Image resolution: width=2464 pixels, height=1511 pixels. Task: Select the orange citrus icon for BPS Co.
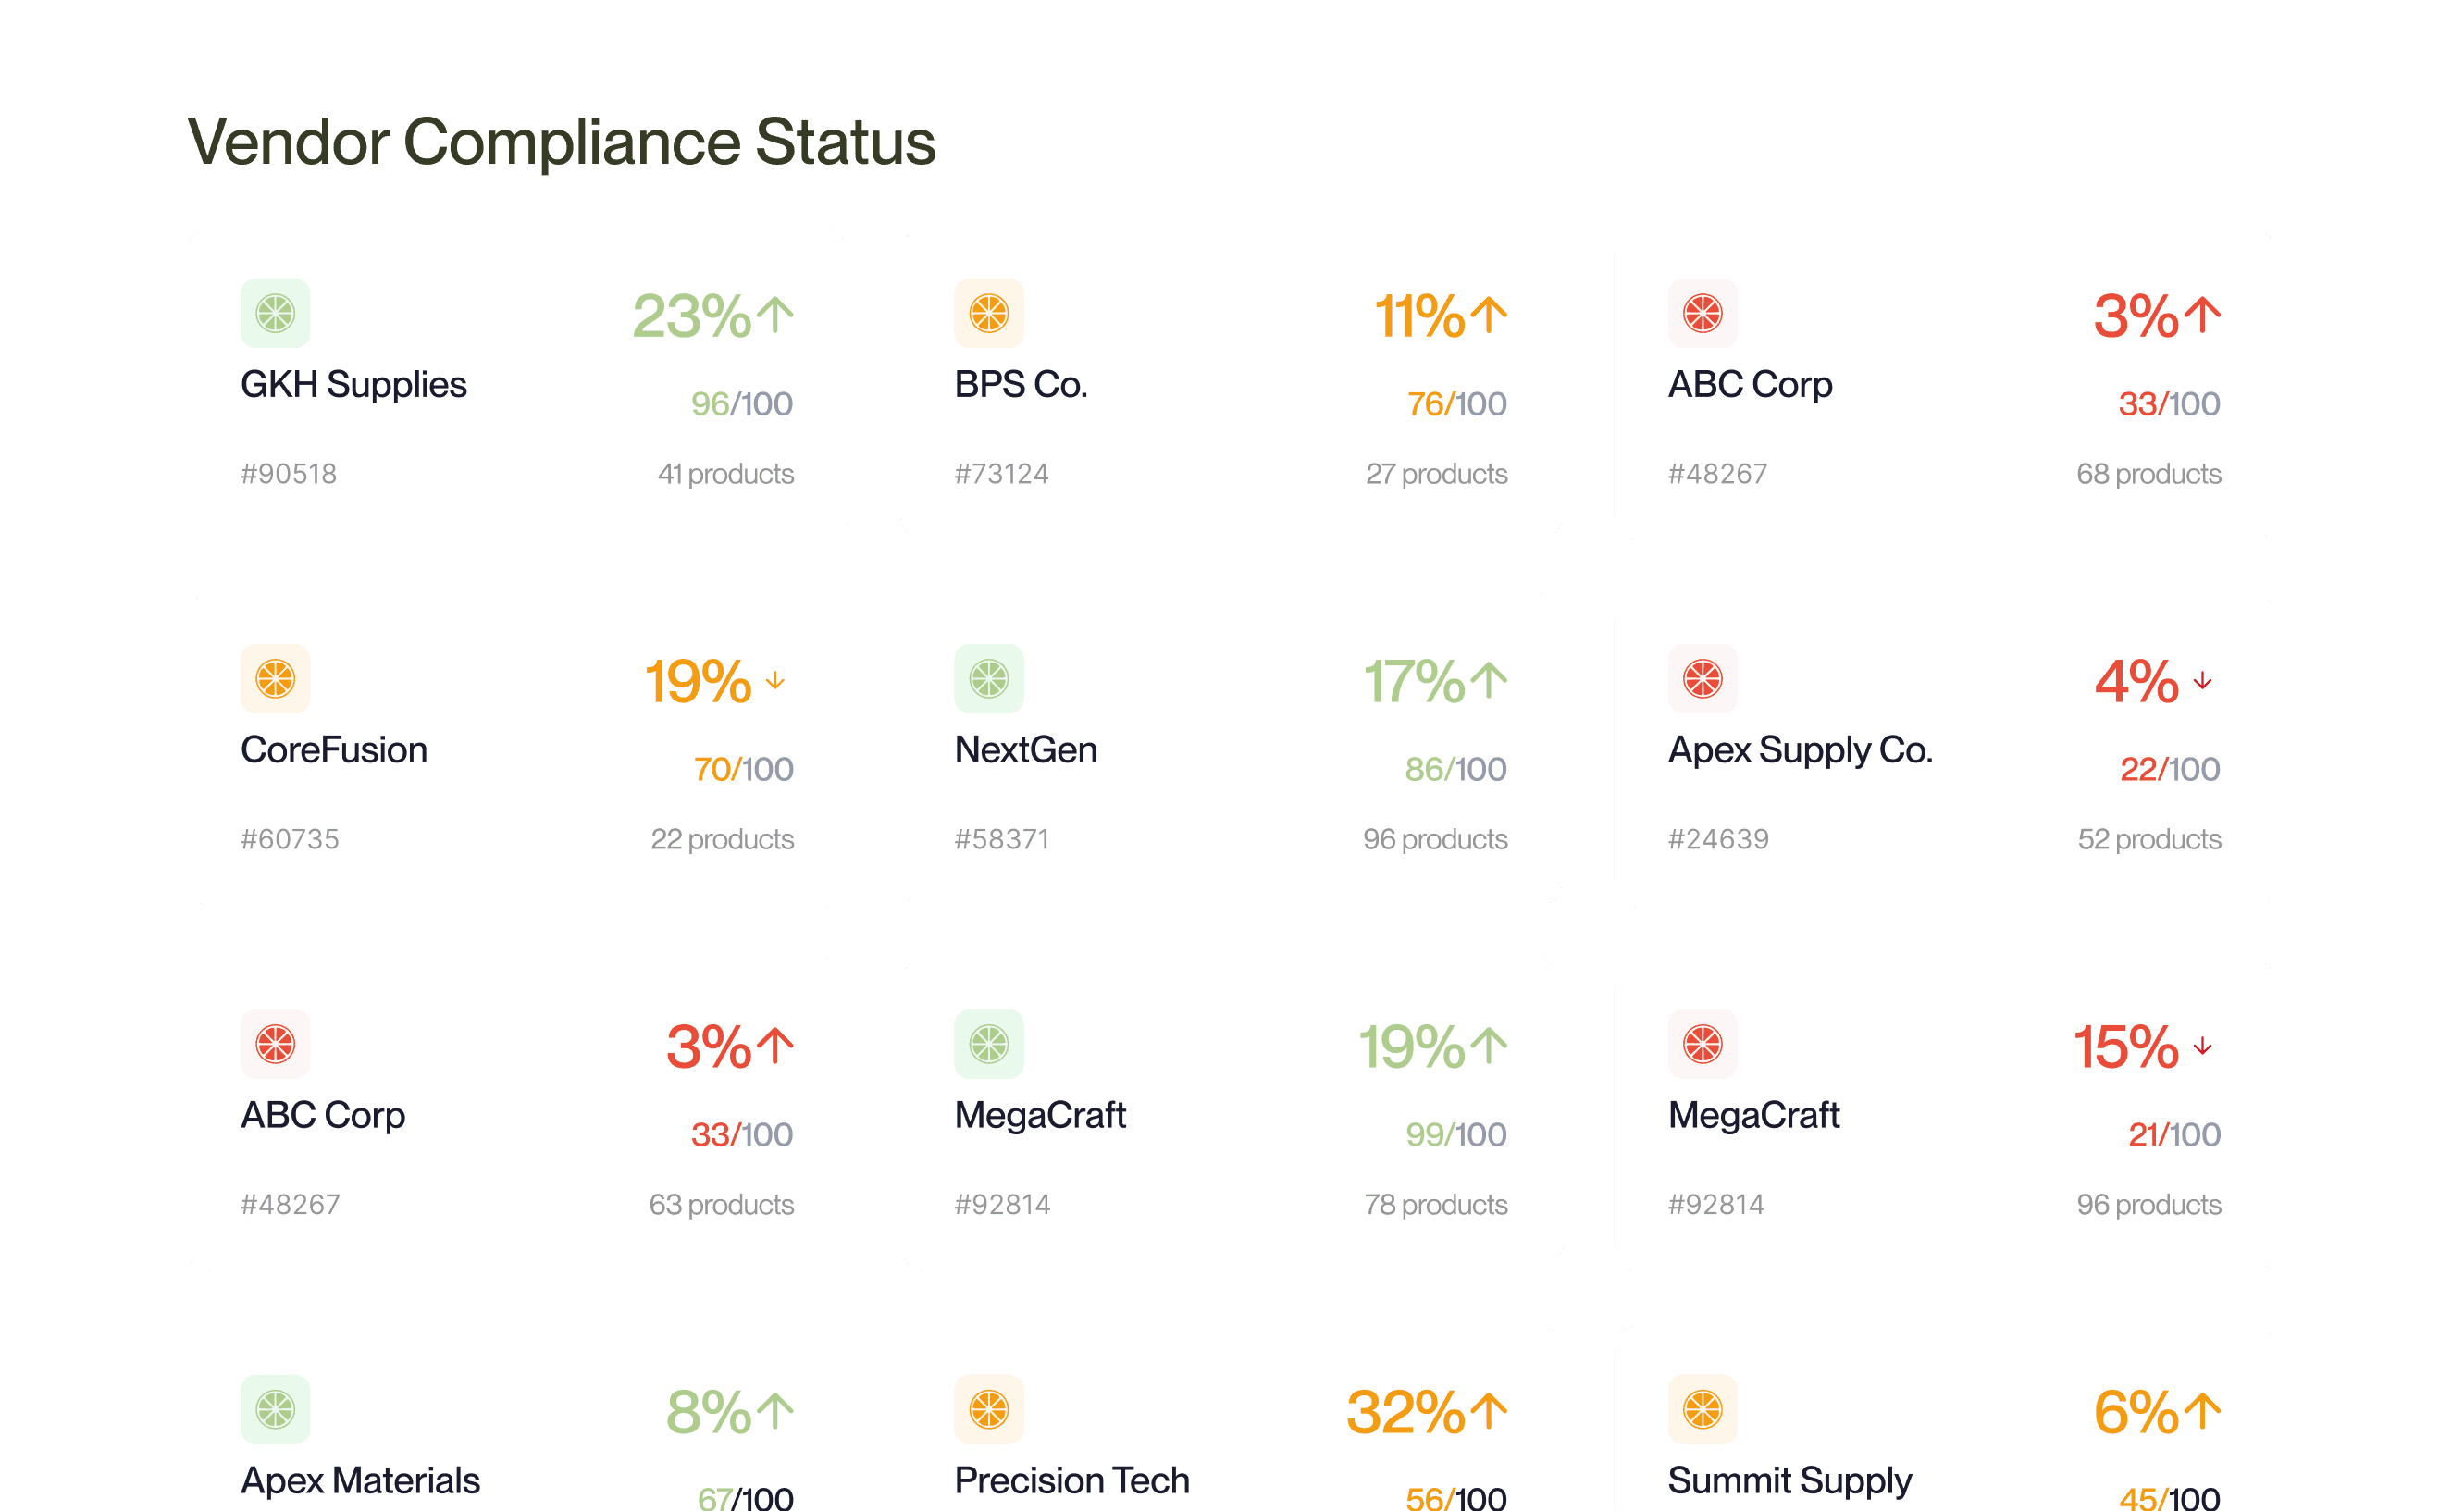pos(989,313)
